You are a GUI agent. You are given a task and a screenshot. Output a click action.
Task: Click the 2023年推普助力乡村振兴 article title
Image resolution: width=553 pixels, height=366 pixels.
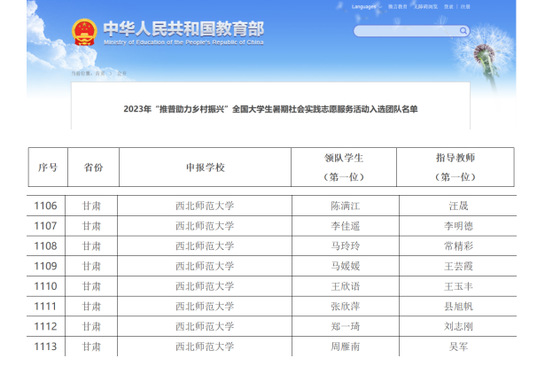pos(271,109)
